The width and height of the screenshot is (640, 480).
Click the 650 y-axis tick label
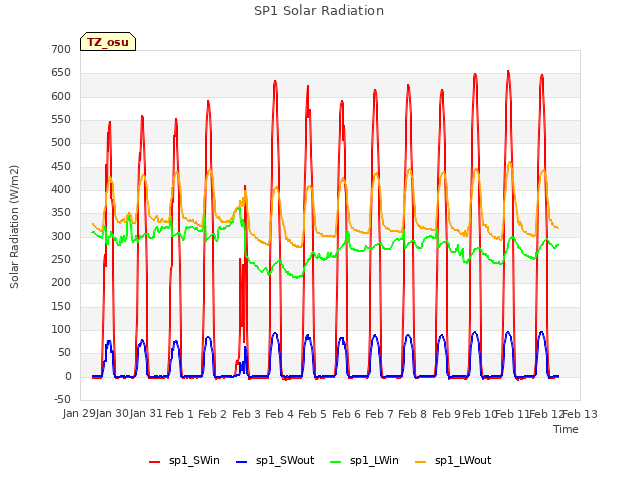(x=61, y=73)
